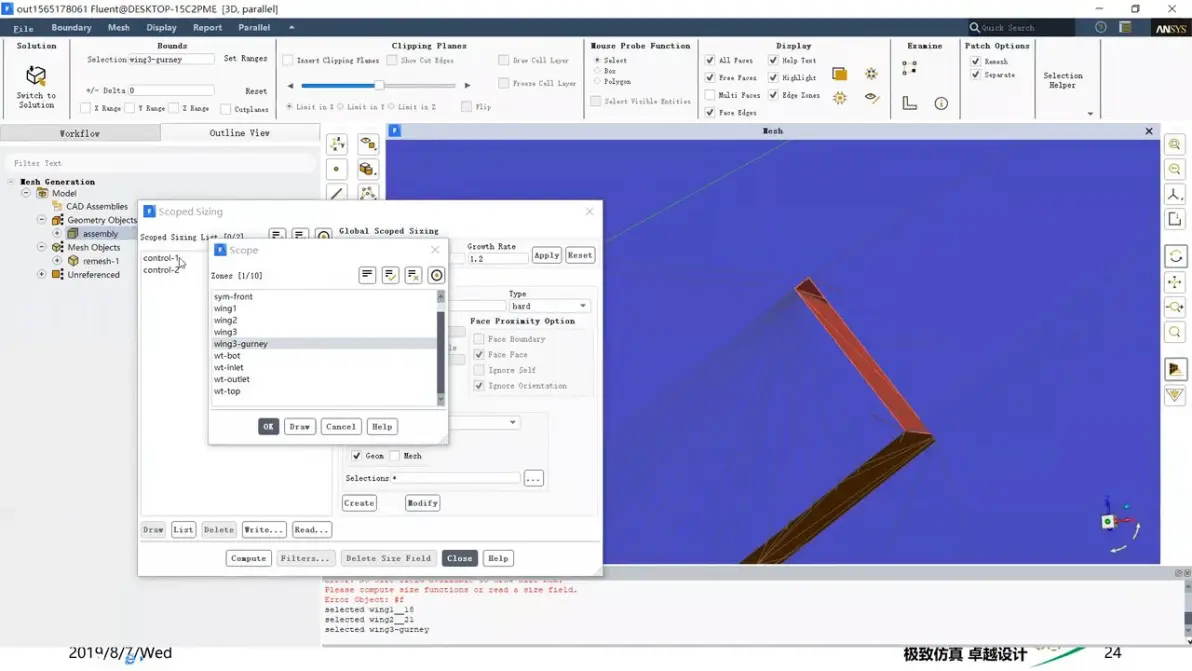Viewport: 1192px width, 671px height.
Task: Open the Type dropdown showing hard
Action: click(549, 306)
